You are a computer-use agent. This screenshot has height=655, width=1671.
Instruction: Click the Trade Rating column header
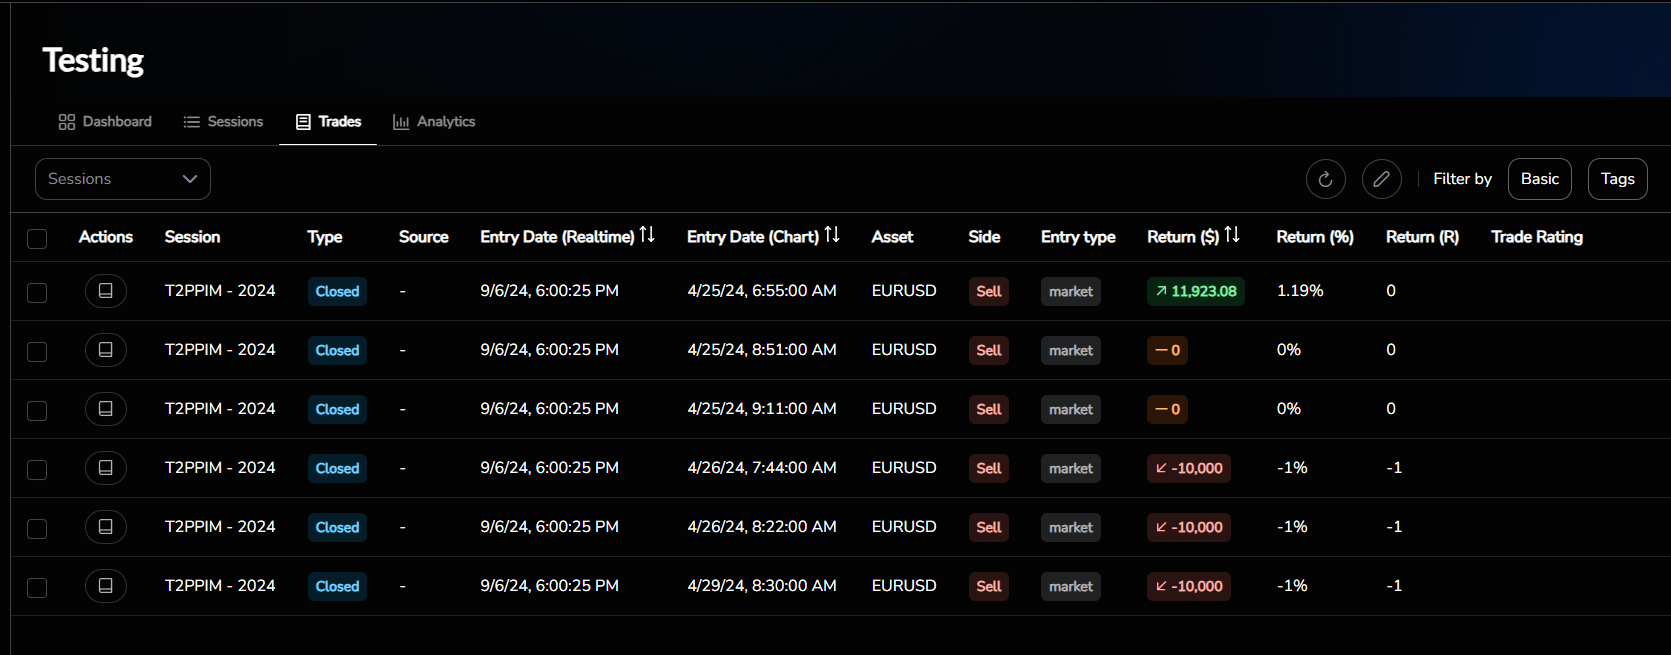click(1537, 237)
